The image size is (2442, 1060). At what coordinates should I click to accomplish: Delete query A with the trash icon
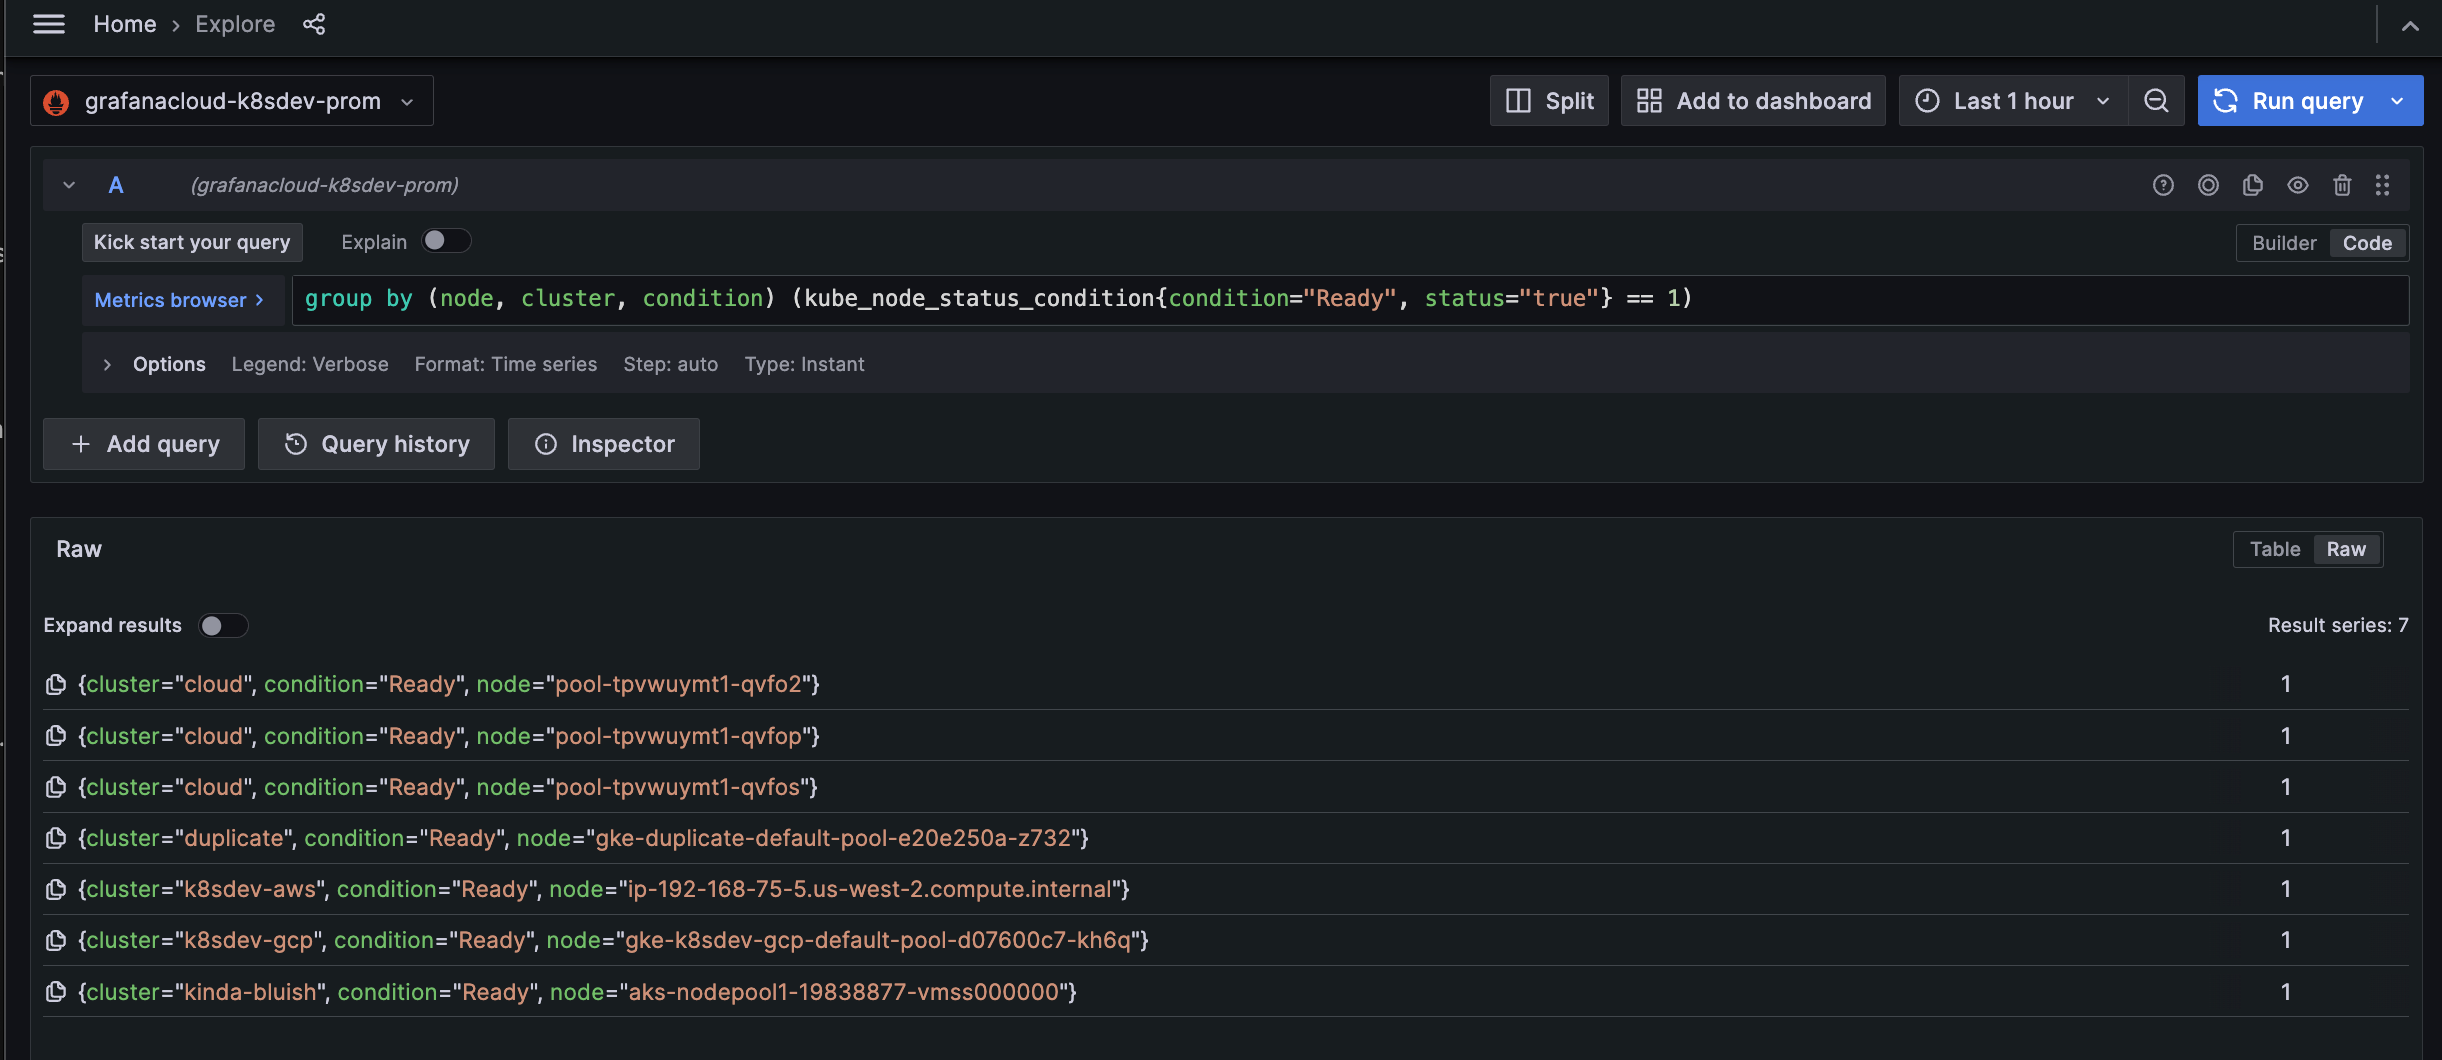(2342, 185)
